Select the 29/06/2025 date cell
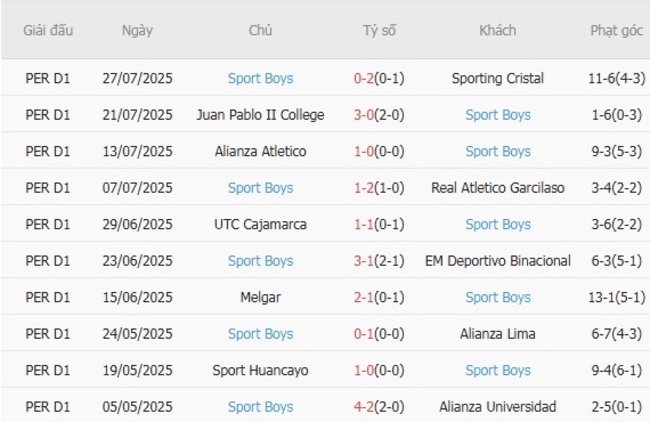Viewport: 650px width, 422px height. pos(137,224)
